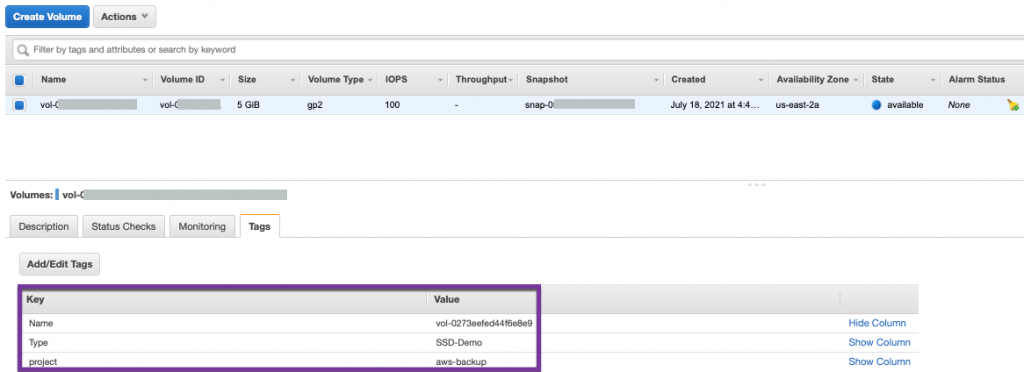Click the blue available state icon
1024x372 pixels.
click(x=876, y=105)
